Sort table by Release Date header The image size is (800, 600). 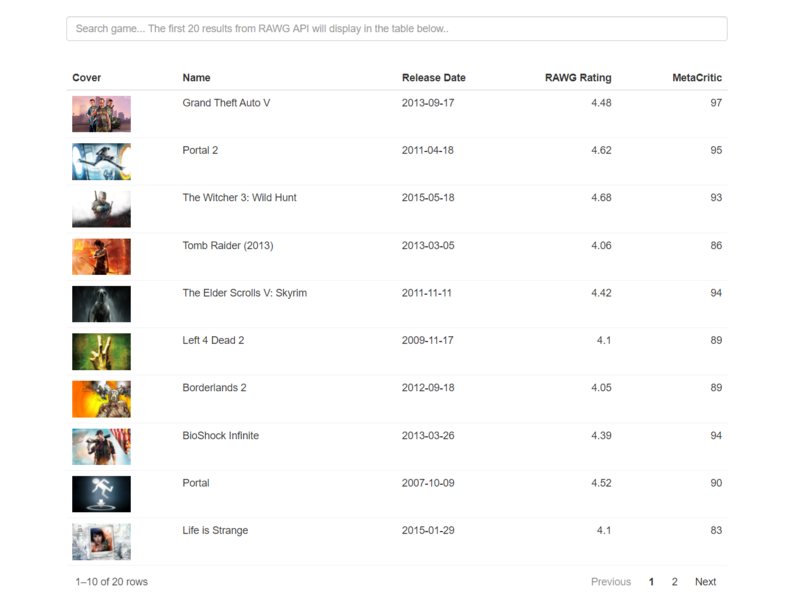point(434,78)
